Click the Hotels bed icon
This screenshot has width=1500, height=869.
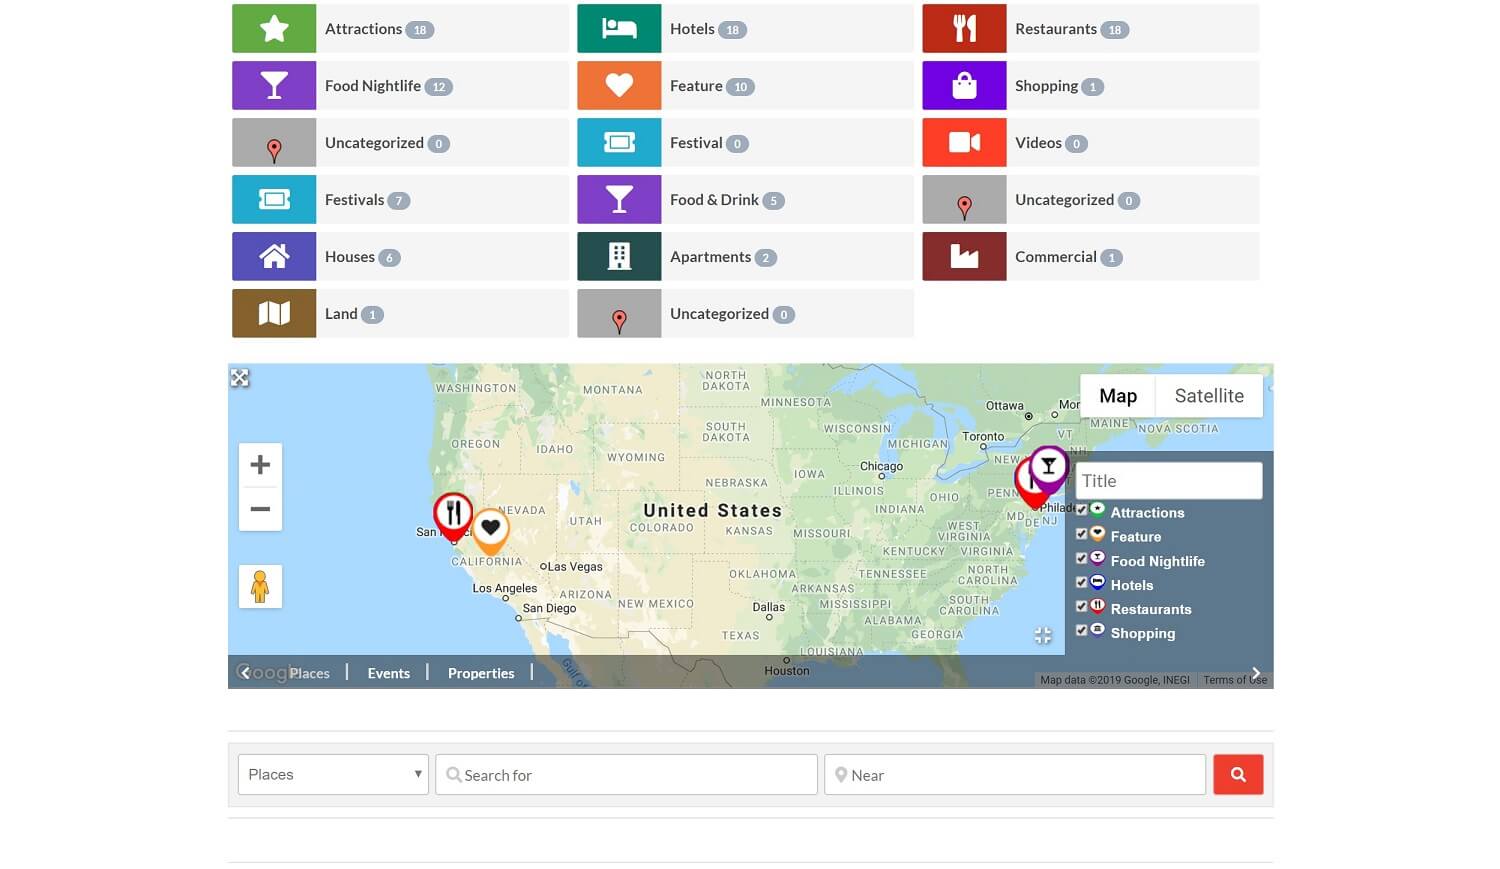[x=618, y=28]
